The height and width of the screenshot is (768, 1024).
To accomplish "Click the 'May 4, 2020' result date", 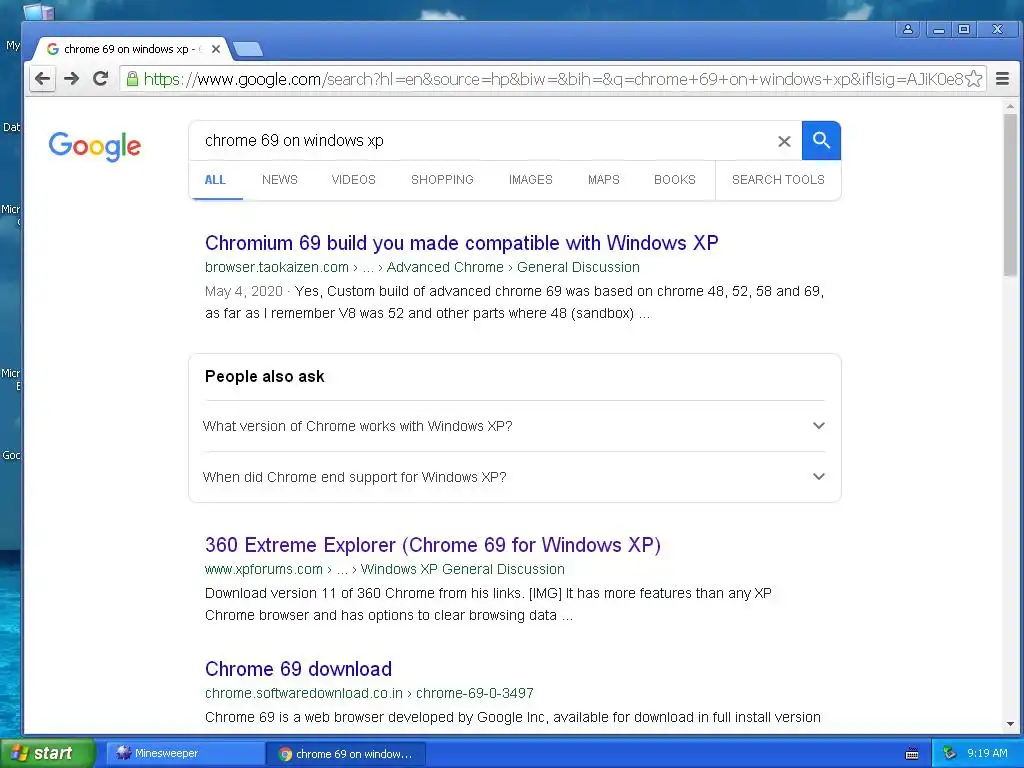I will point(244,291).
